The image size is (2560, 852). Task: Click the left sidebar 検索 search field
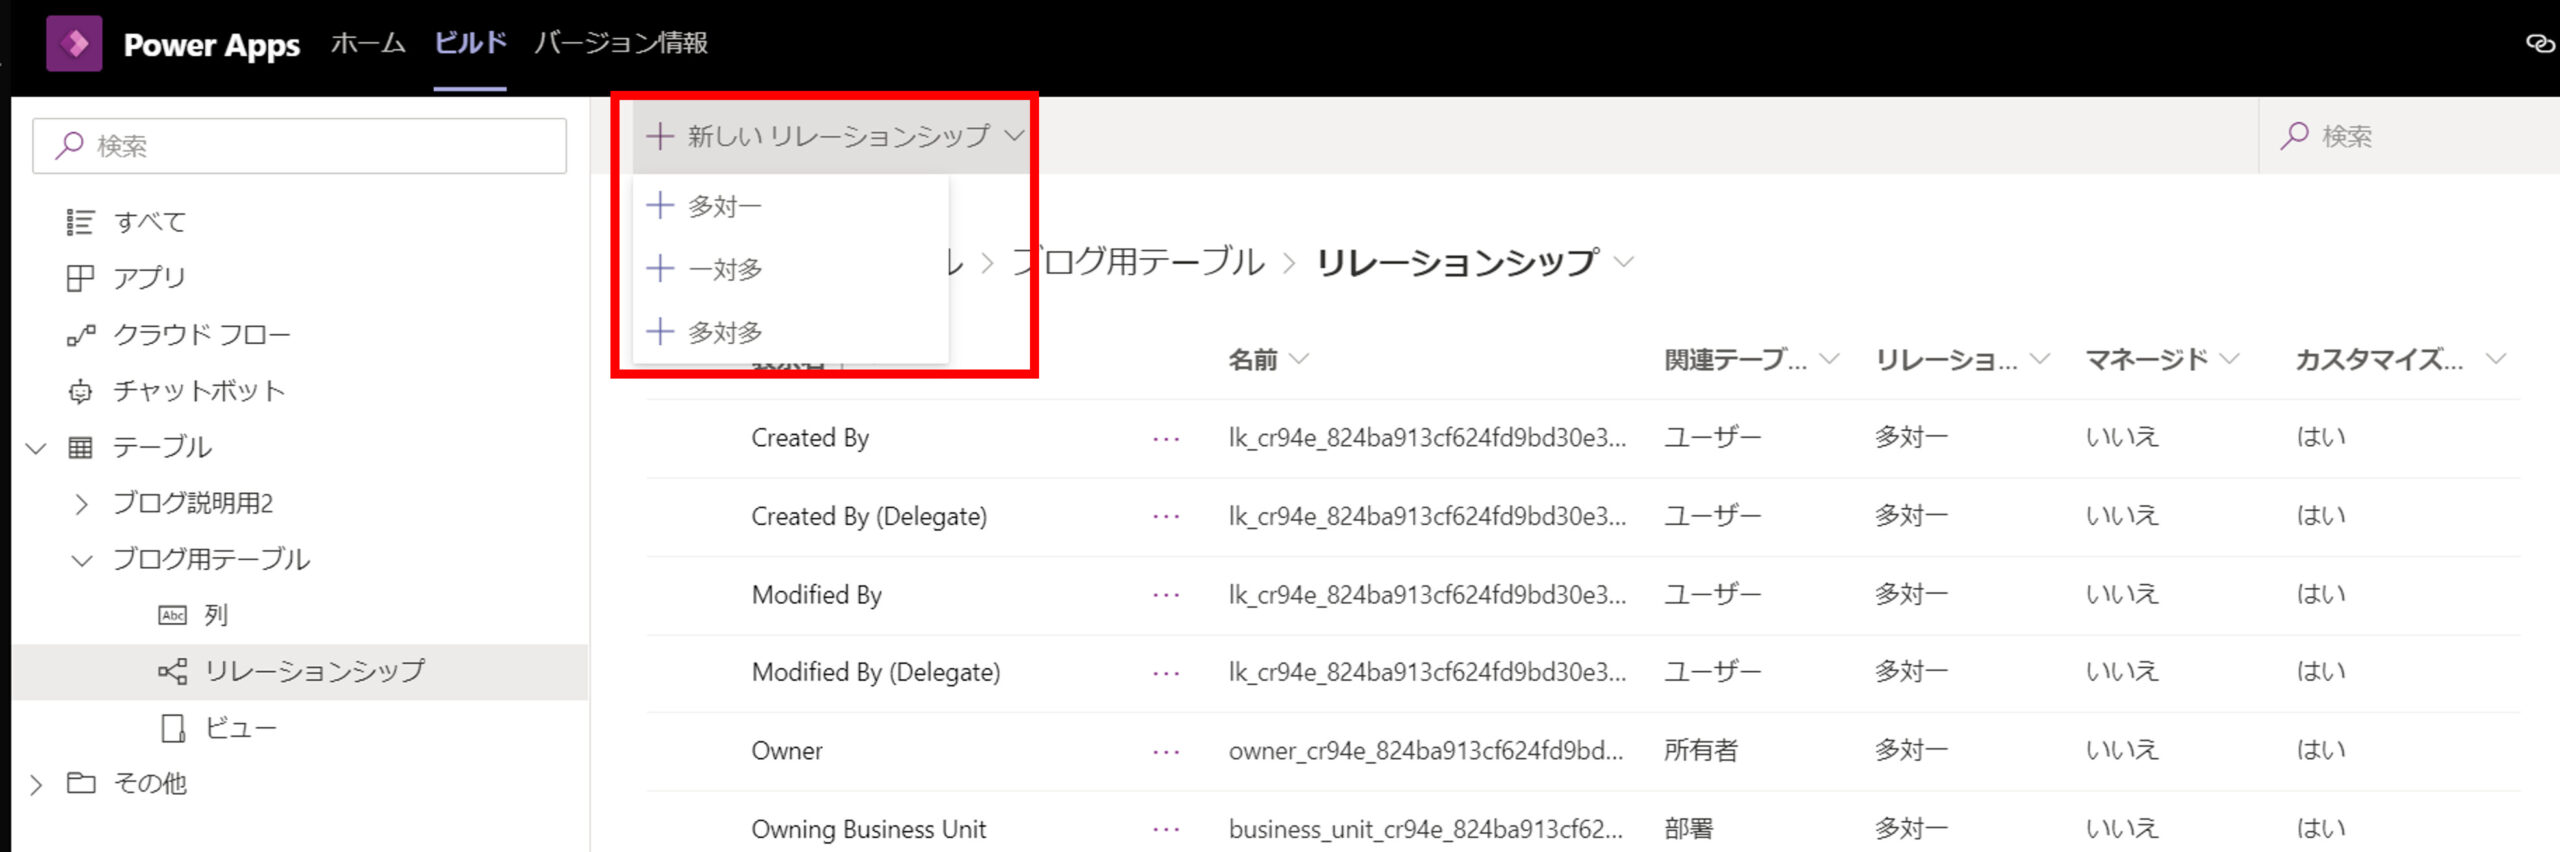pos(300,146)
